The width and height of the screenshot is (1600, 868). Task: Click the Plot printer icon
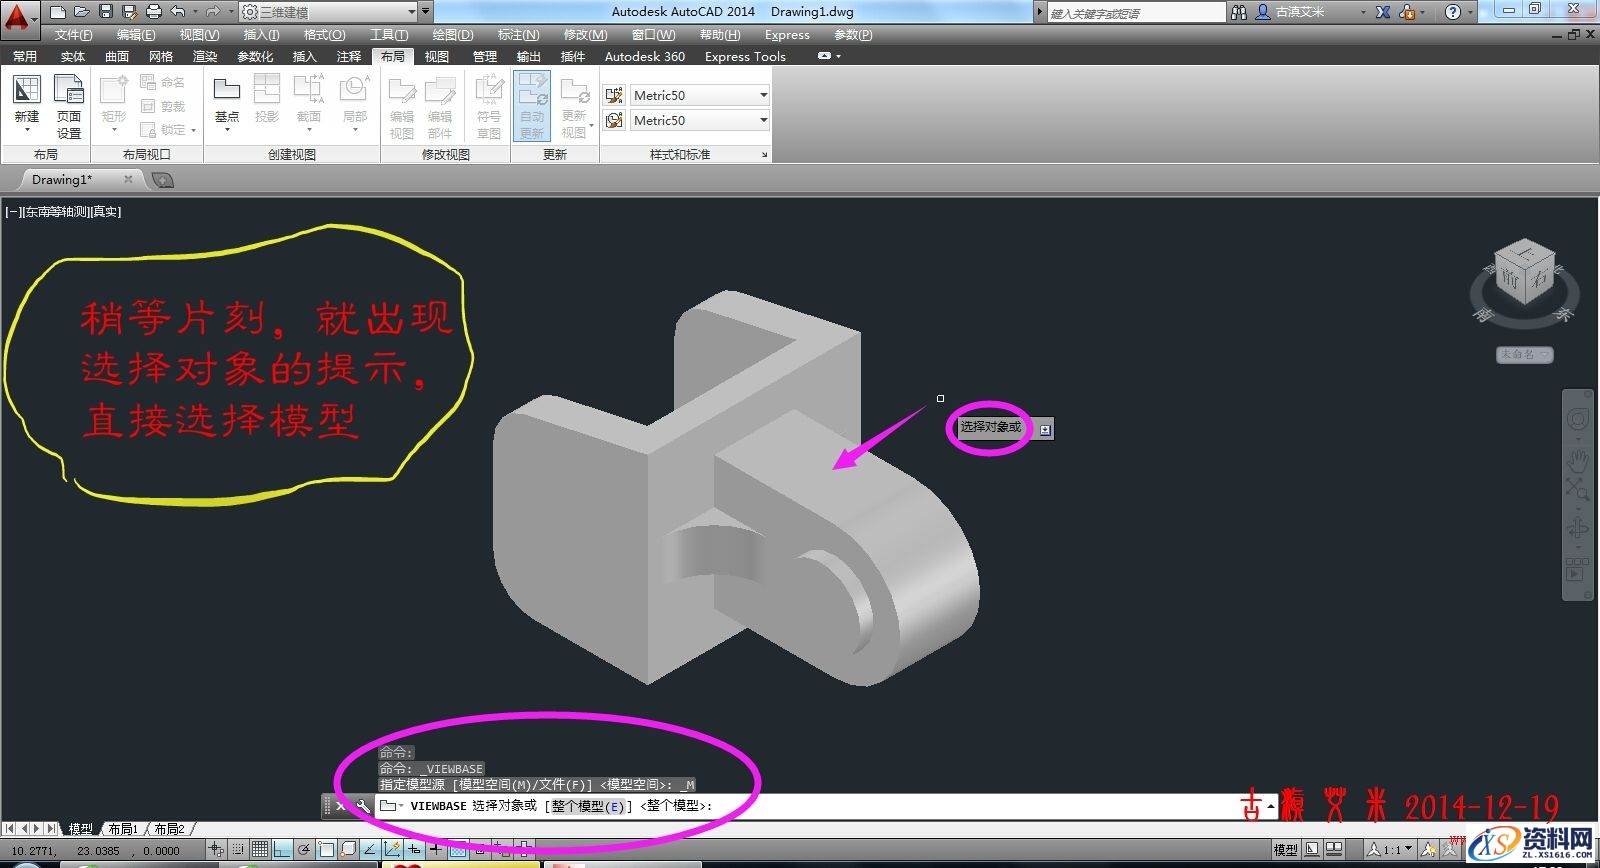tap(154, 12)
